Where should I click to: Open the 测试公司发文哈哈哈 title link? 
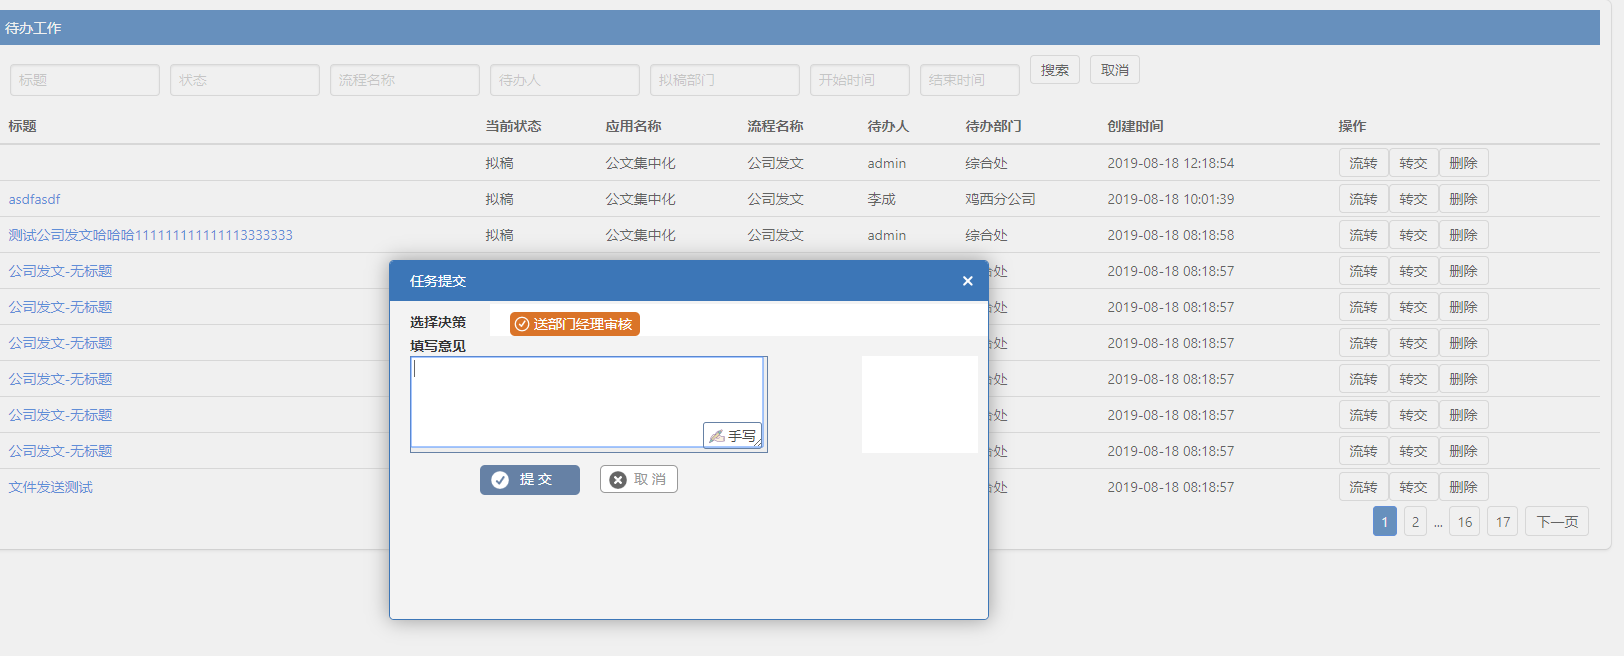[x=151, y=235]
